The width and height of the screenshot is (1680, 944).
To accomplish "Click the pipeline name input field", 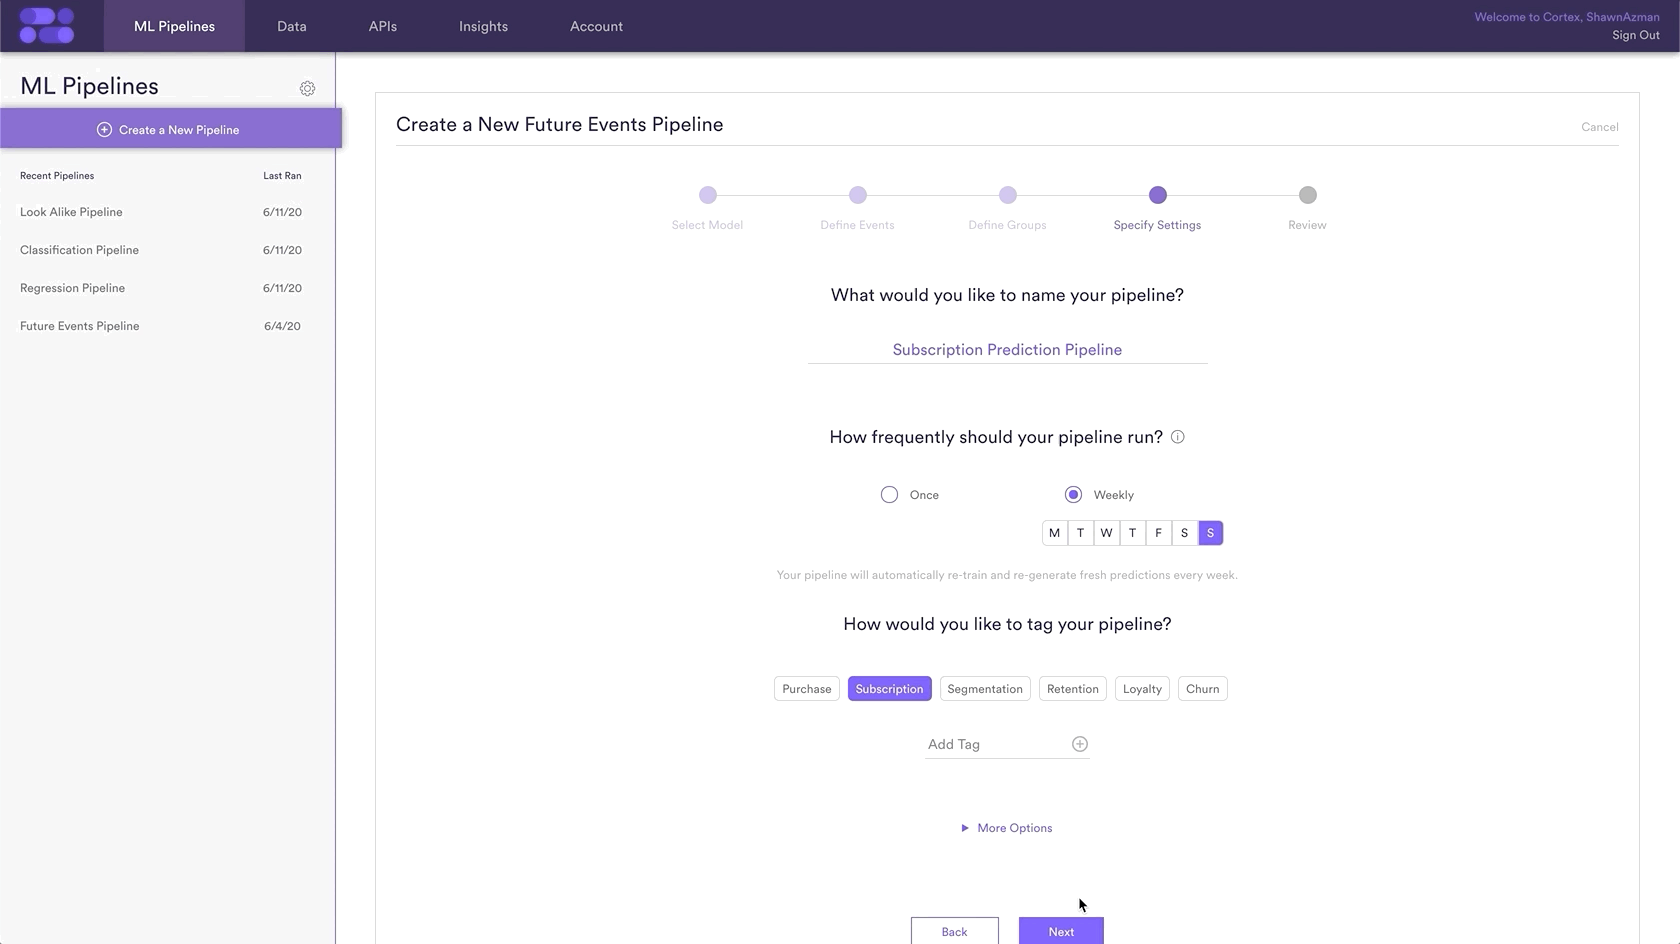I will (x=1007, y=349).
